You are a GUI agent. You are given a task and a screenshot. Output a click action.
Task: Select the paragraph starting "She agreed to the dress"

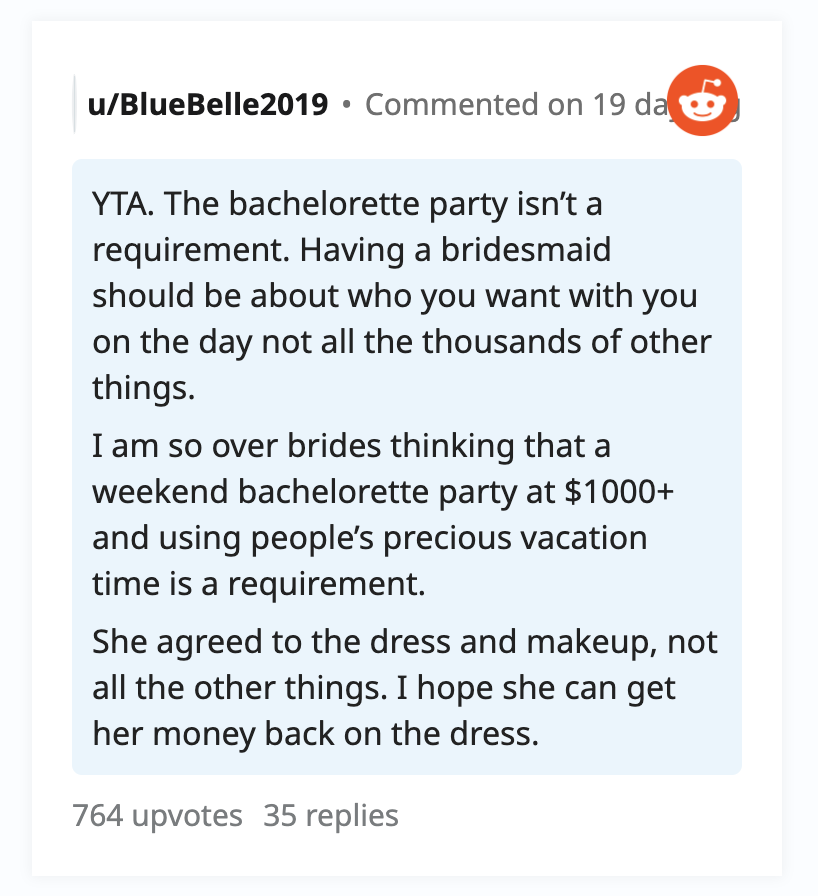pos(405,687)
